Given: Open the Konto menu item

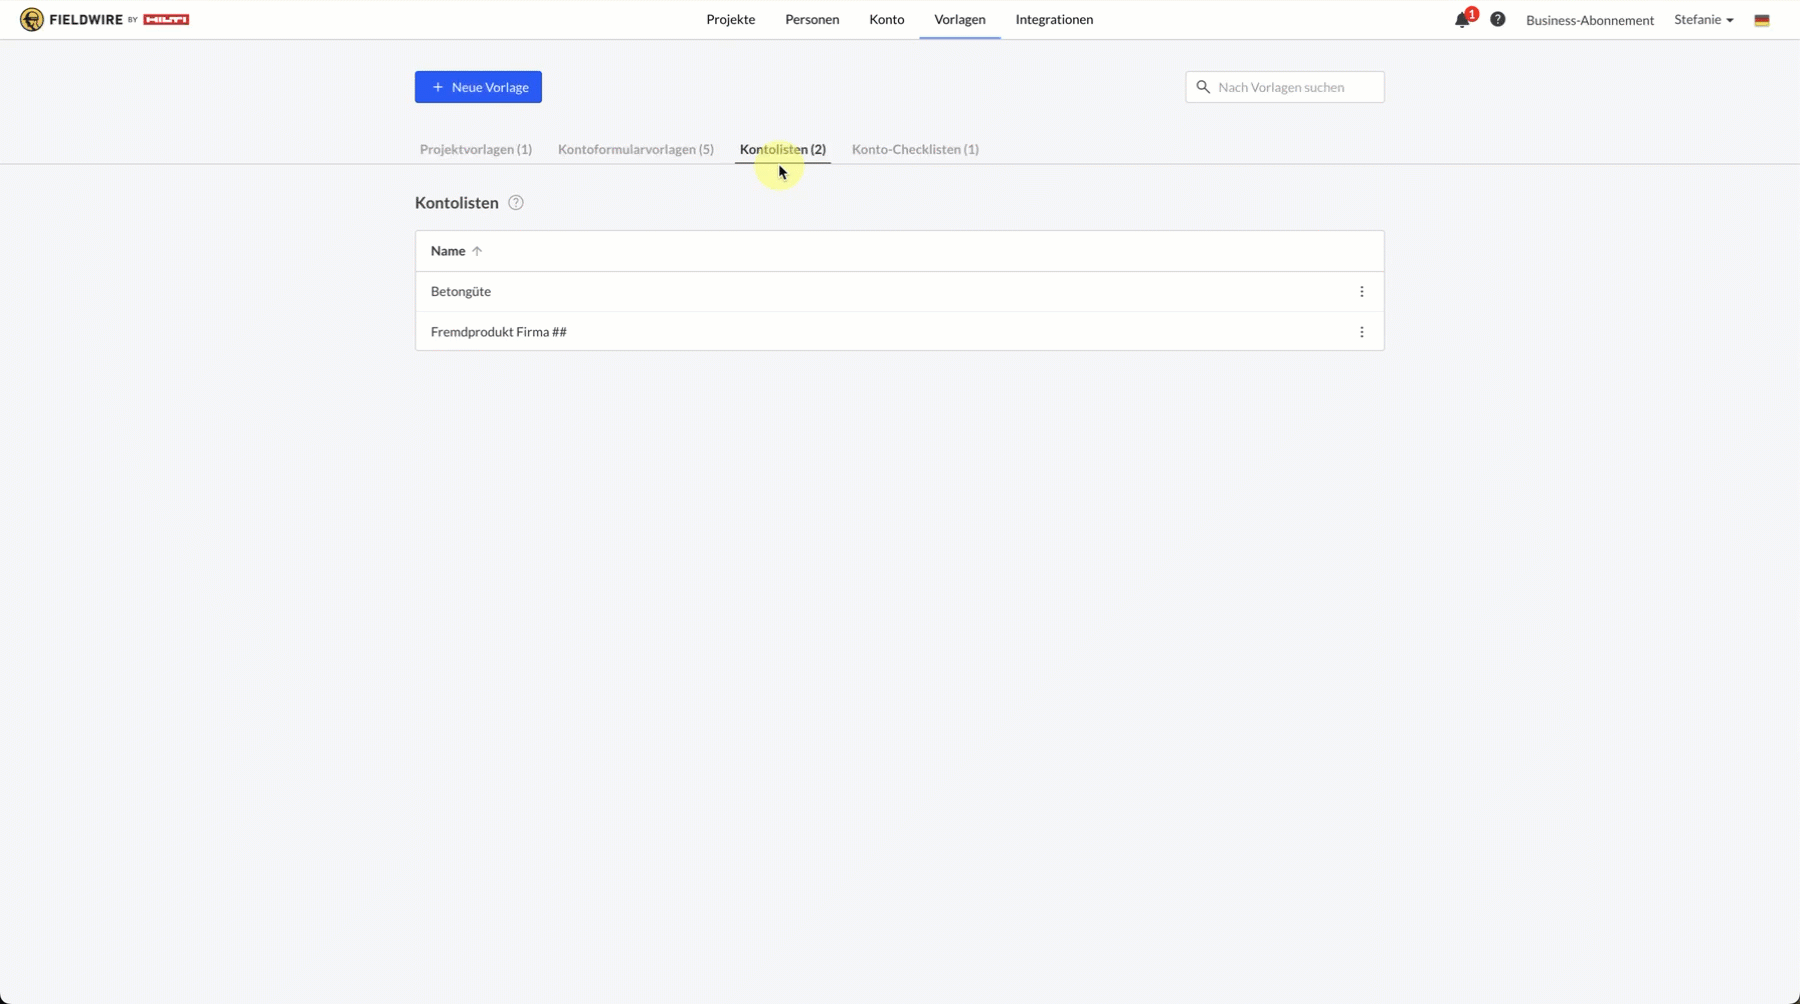Looking at the screenshot, I should [886, 20].
